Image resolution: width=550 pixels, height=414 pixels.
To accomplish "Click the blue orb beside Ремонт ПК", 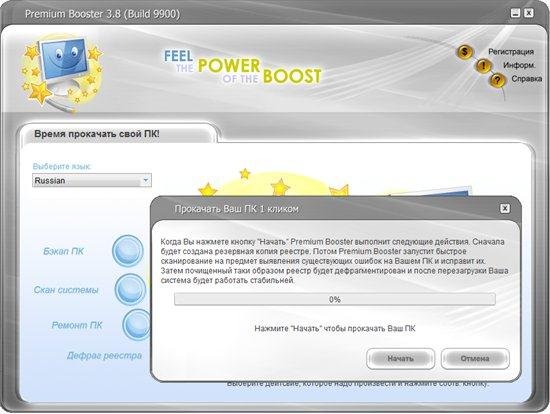I will pos(137,325).
